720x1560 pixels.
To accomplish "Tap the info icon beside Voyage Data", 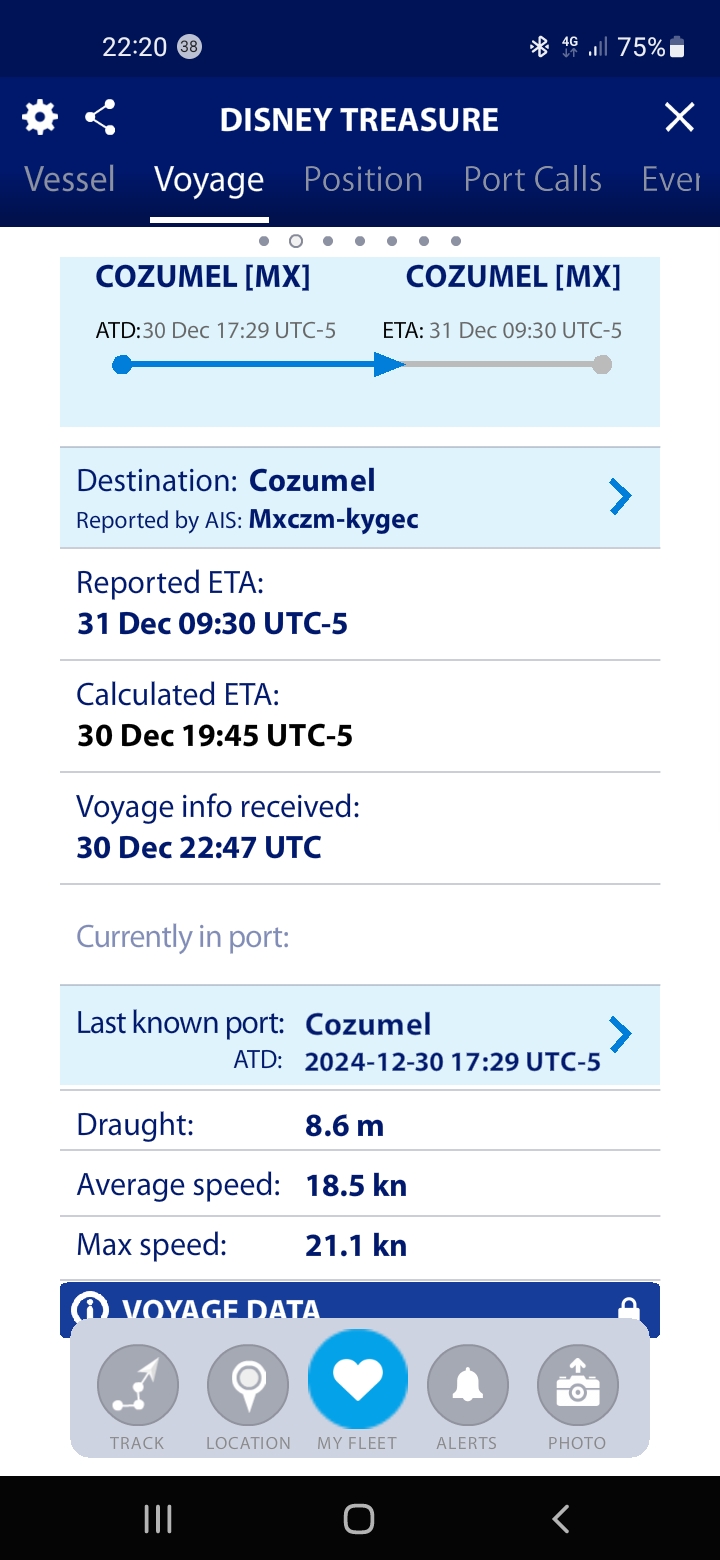I will tap(91, 1309).
